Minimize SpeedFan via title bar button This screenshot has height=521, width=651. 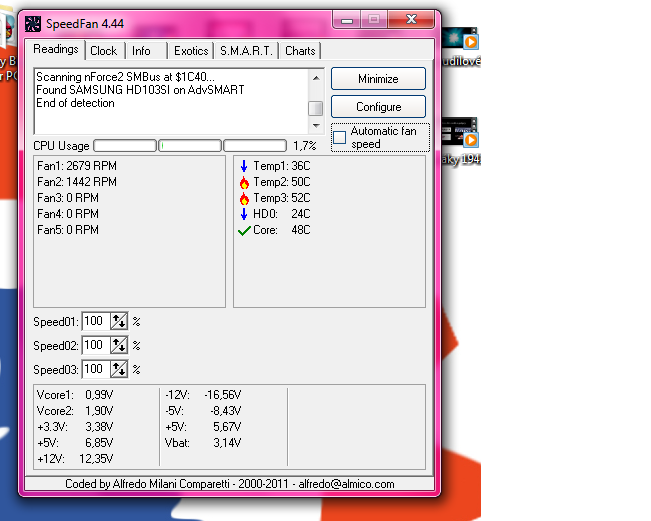[x=347, y=19]
